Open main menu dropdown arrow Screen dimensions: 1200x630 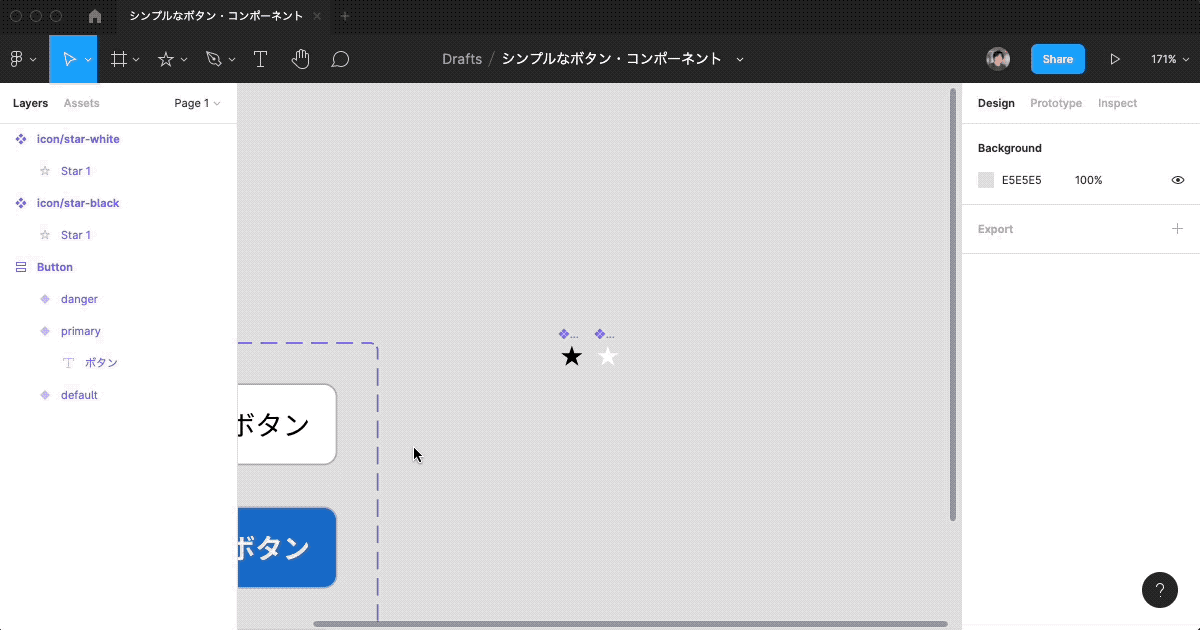click(33, 60)
